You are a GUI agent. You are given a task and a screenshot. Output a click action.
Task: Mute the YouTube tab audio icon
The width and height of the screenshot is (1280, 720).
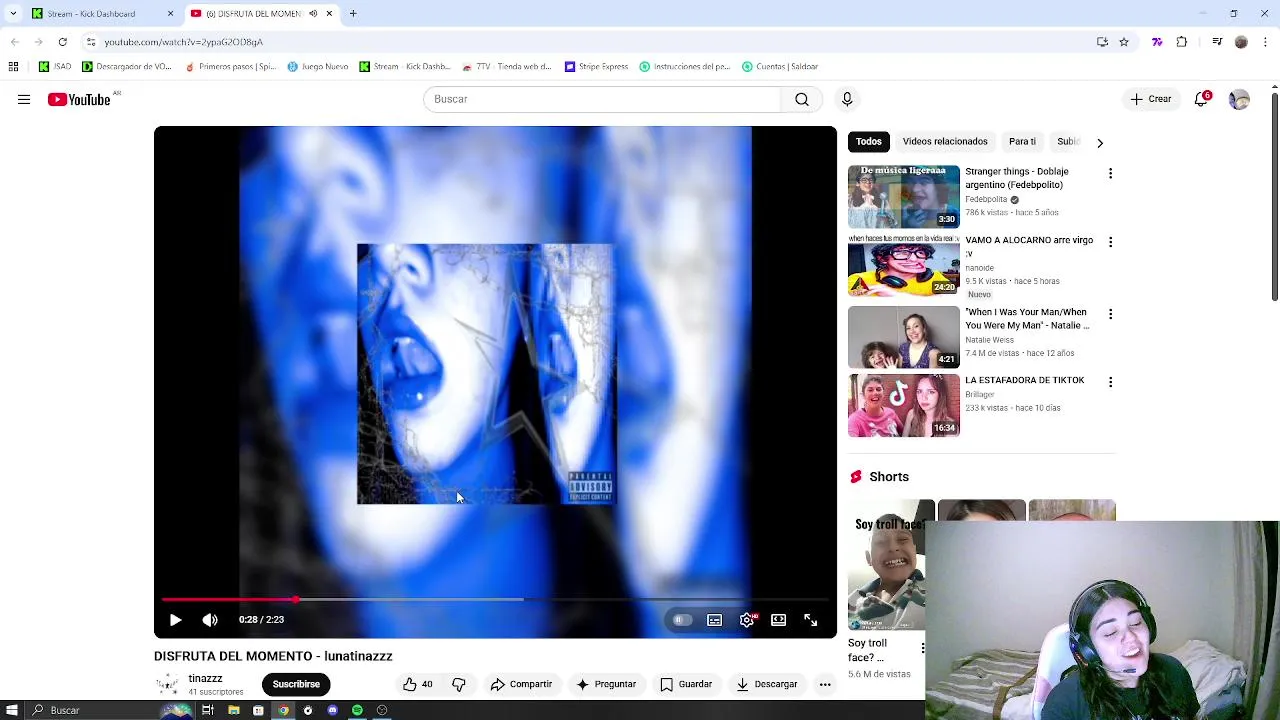313,13
